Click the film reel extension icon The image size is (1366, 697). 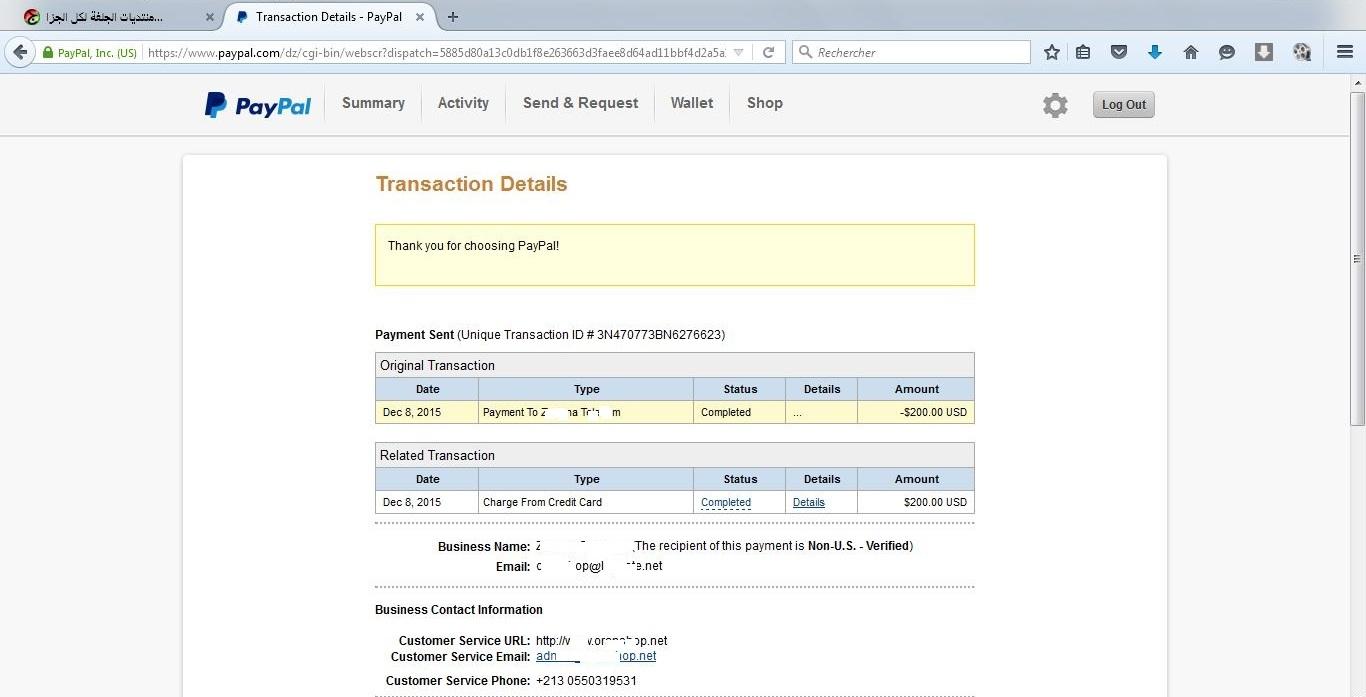[x=1302, y=52]
